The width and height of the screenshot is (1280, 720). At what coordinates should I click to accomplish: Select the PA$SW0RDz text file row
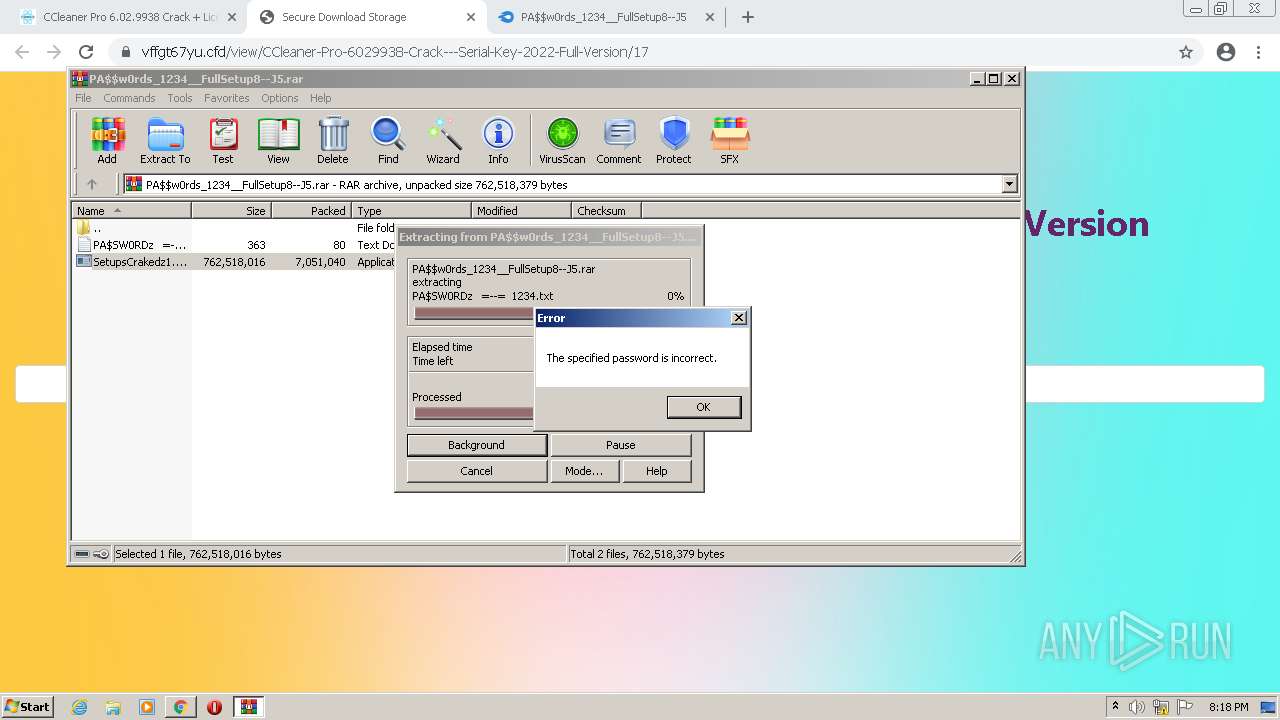235,245
